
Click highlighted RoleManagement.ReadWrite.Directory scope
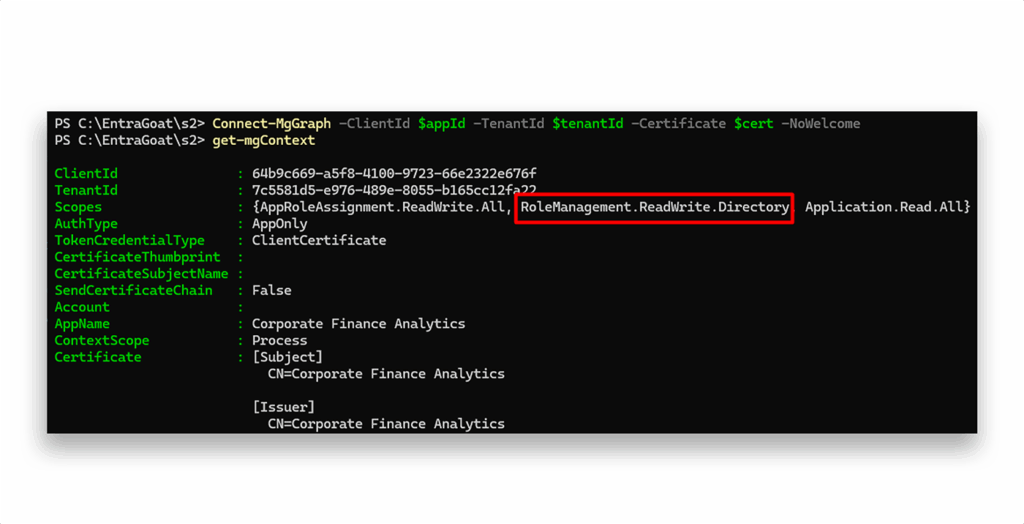(654, 207)
